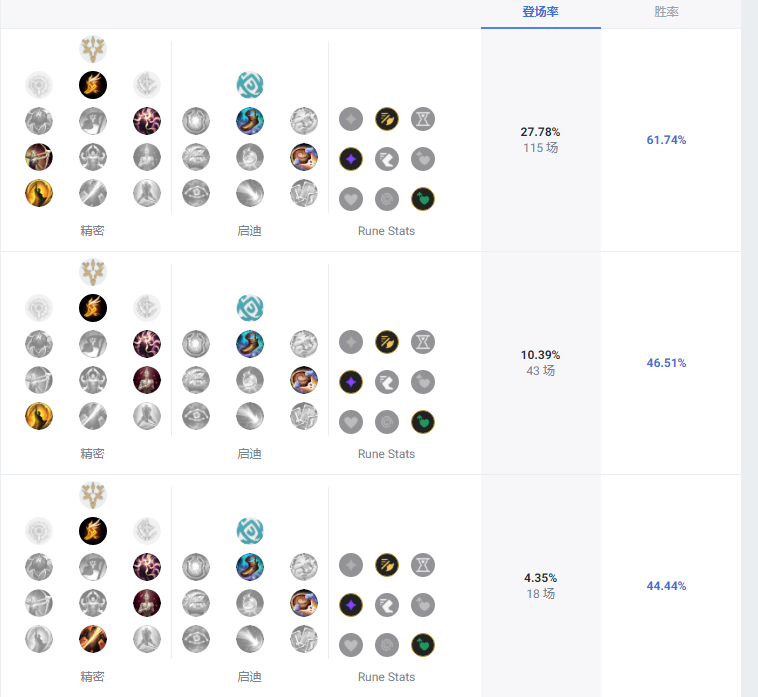
Task: Select the highlighted keystone rune in 27.78% row
Action: (93, 85)
